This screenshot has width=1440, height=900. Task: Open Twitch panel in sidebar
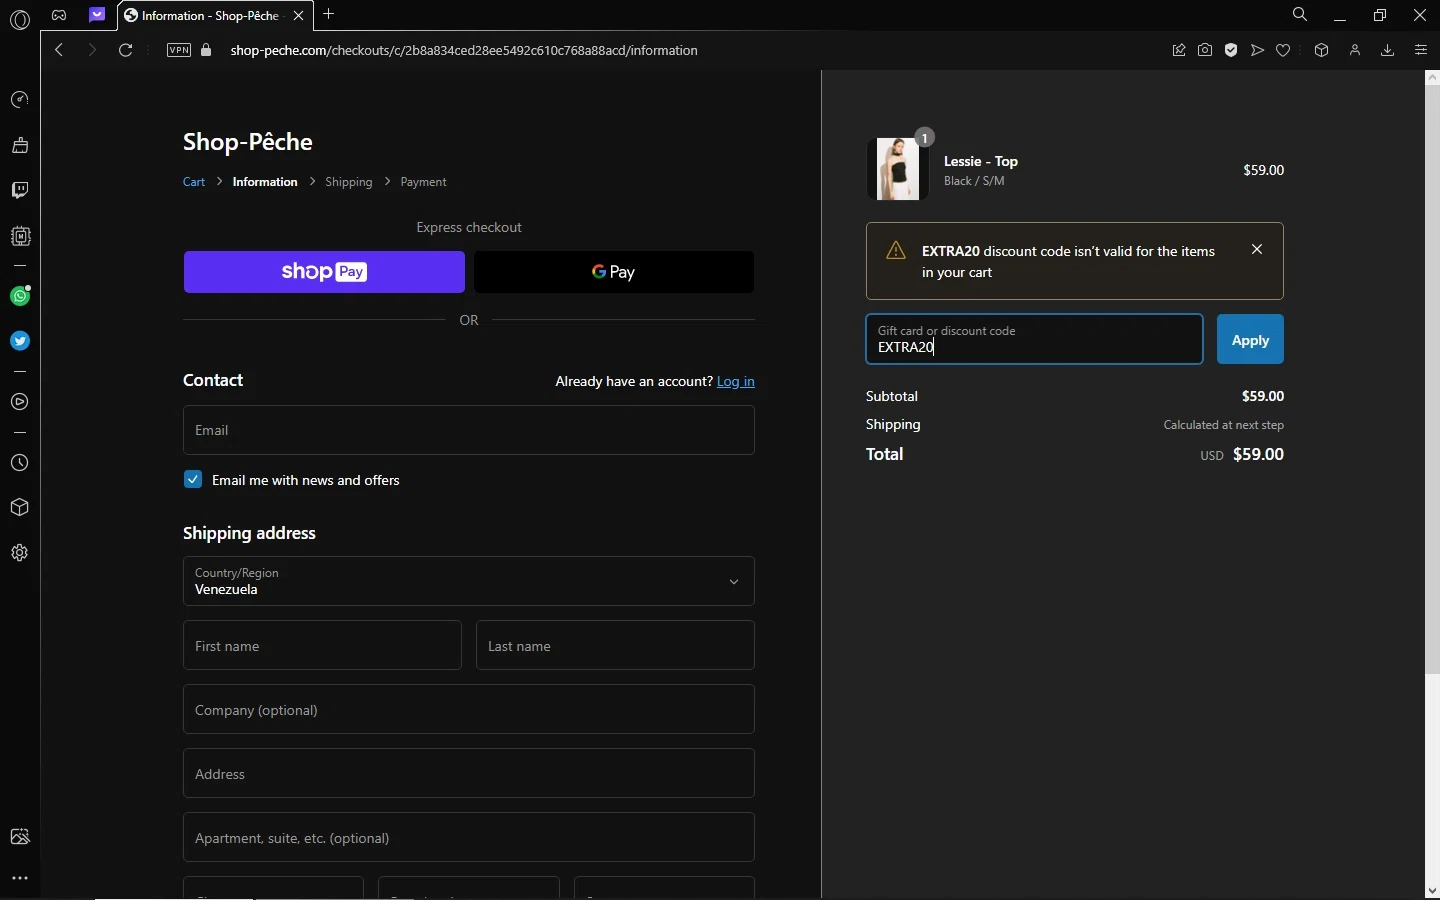tap(20, 190)
